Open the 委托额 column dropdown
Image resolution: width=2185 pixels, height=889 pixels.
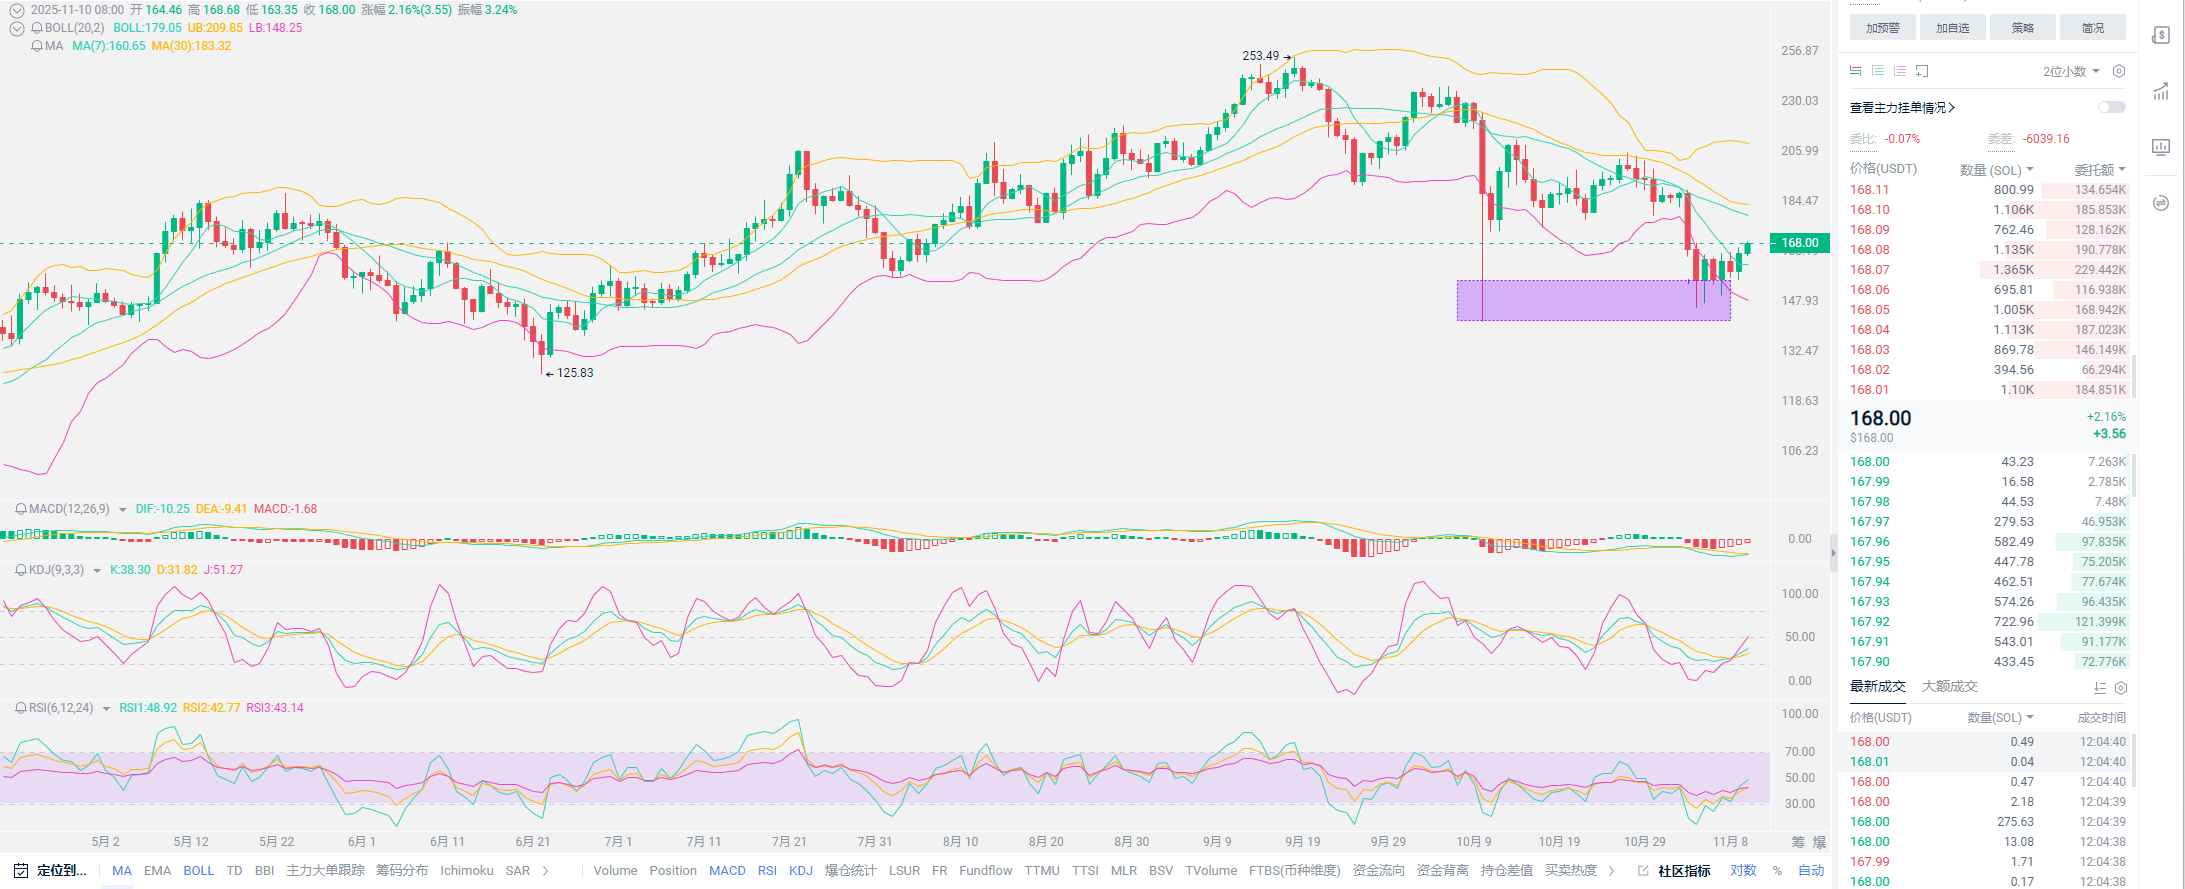(2099, 170)
